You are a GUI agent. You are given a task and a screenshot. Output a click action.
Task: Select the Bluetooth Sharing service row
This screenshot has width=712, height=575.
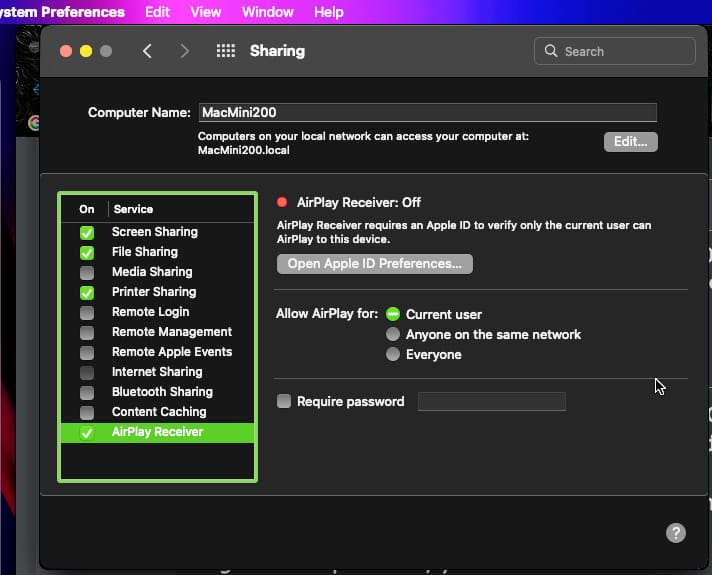[158, 392]
